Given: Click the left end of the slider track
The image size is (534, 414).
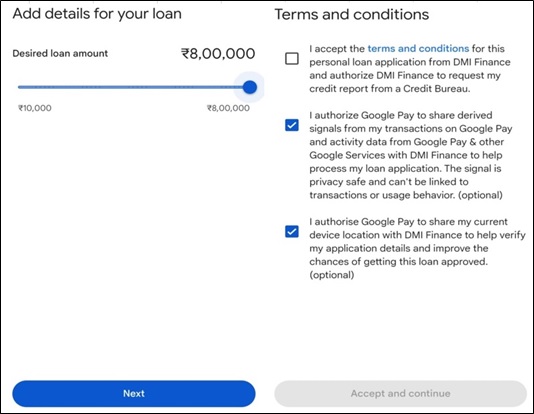Looking at the screenshot, I should (x=20, y=87).
